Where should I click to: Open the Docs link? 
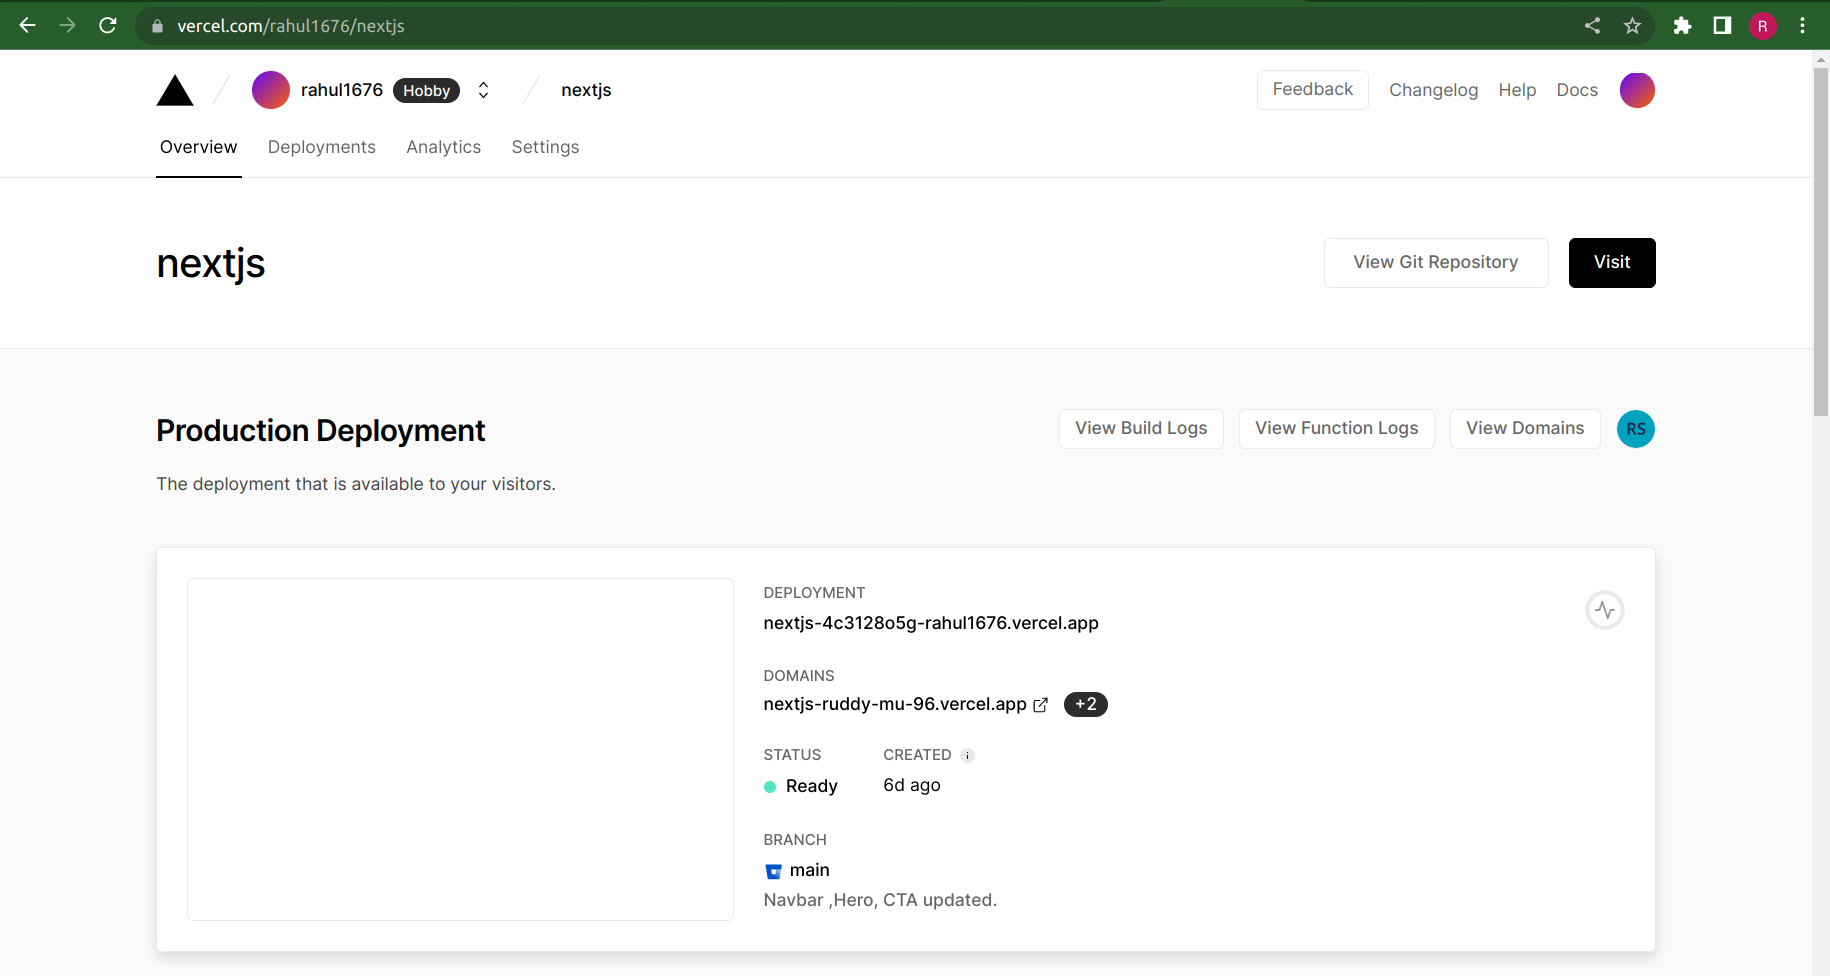click(x=1577, y=90)
